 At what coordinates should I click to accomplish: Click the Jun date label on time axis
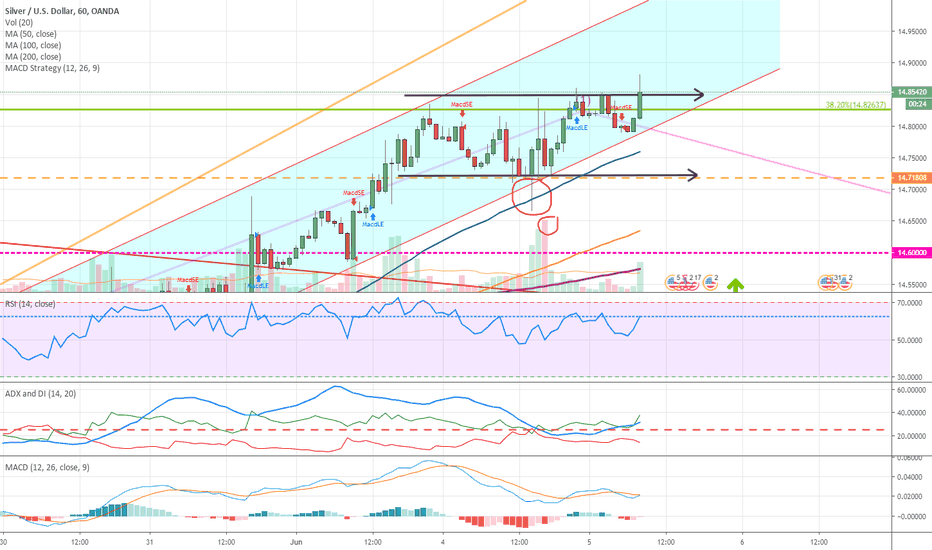[297, 542]
